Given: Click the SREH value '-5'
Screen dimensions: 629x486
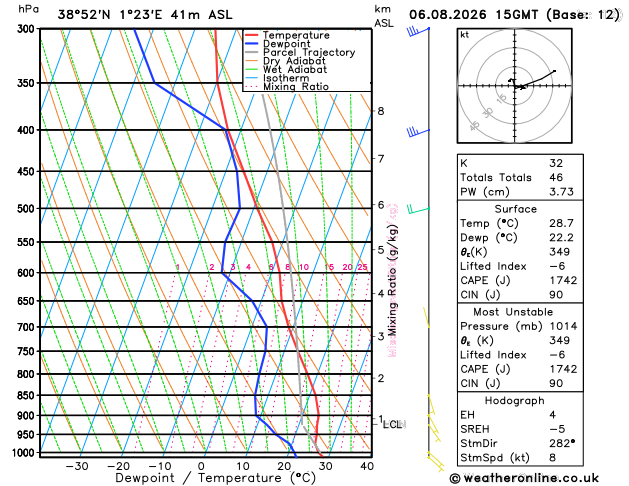Looking at the screenshot, I should [557, 429].
